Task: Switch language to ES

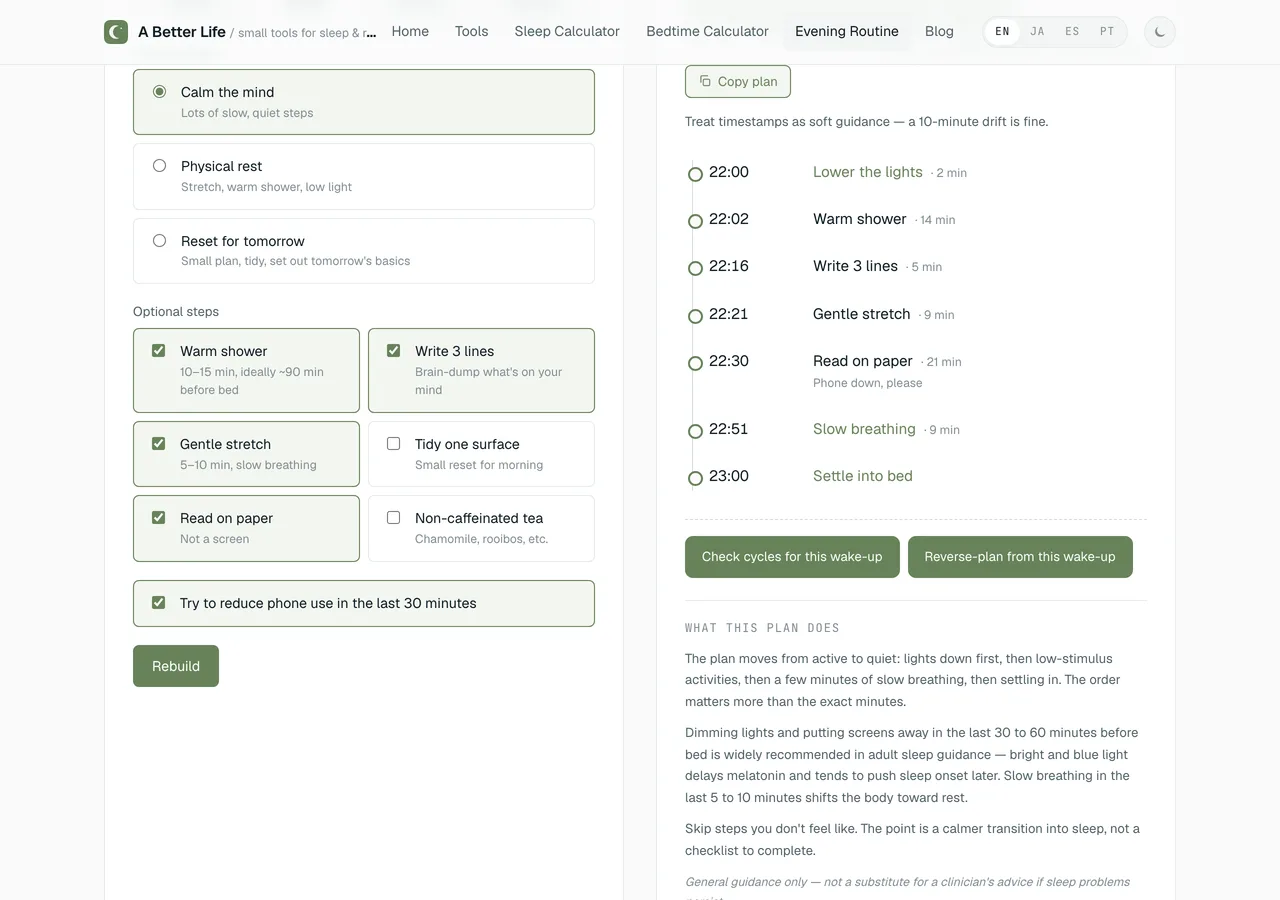Action: tap(1072, 32)
